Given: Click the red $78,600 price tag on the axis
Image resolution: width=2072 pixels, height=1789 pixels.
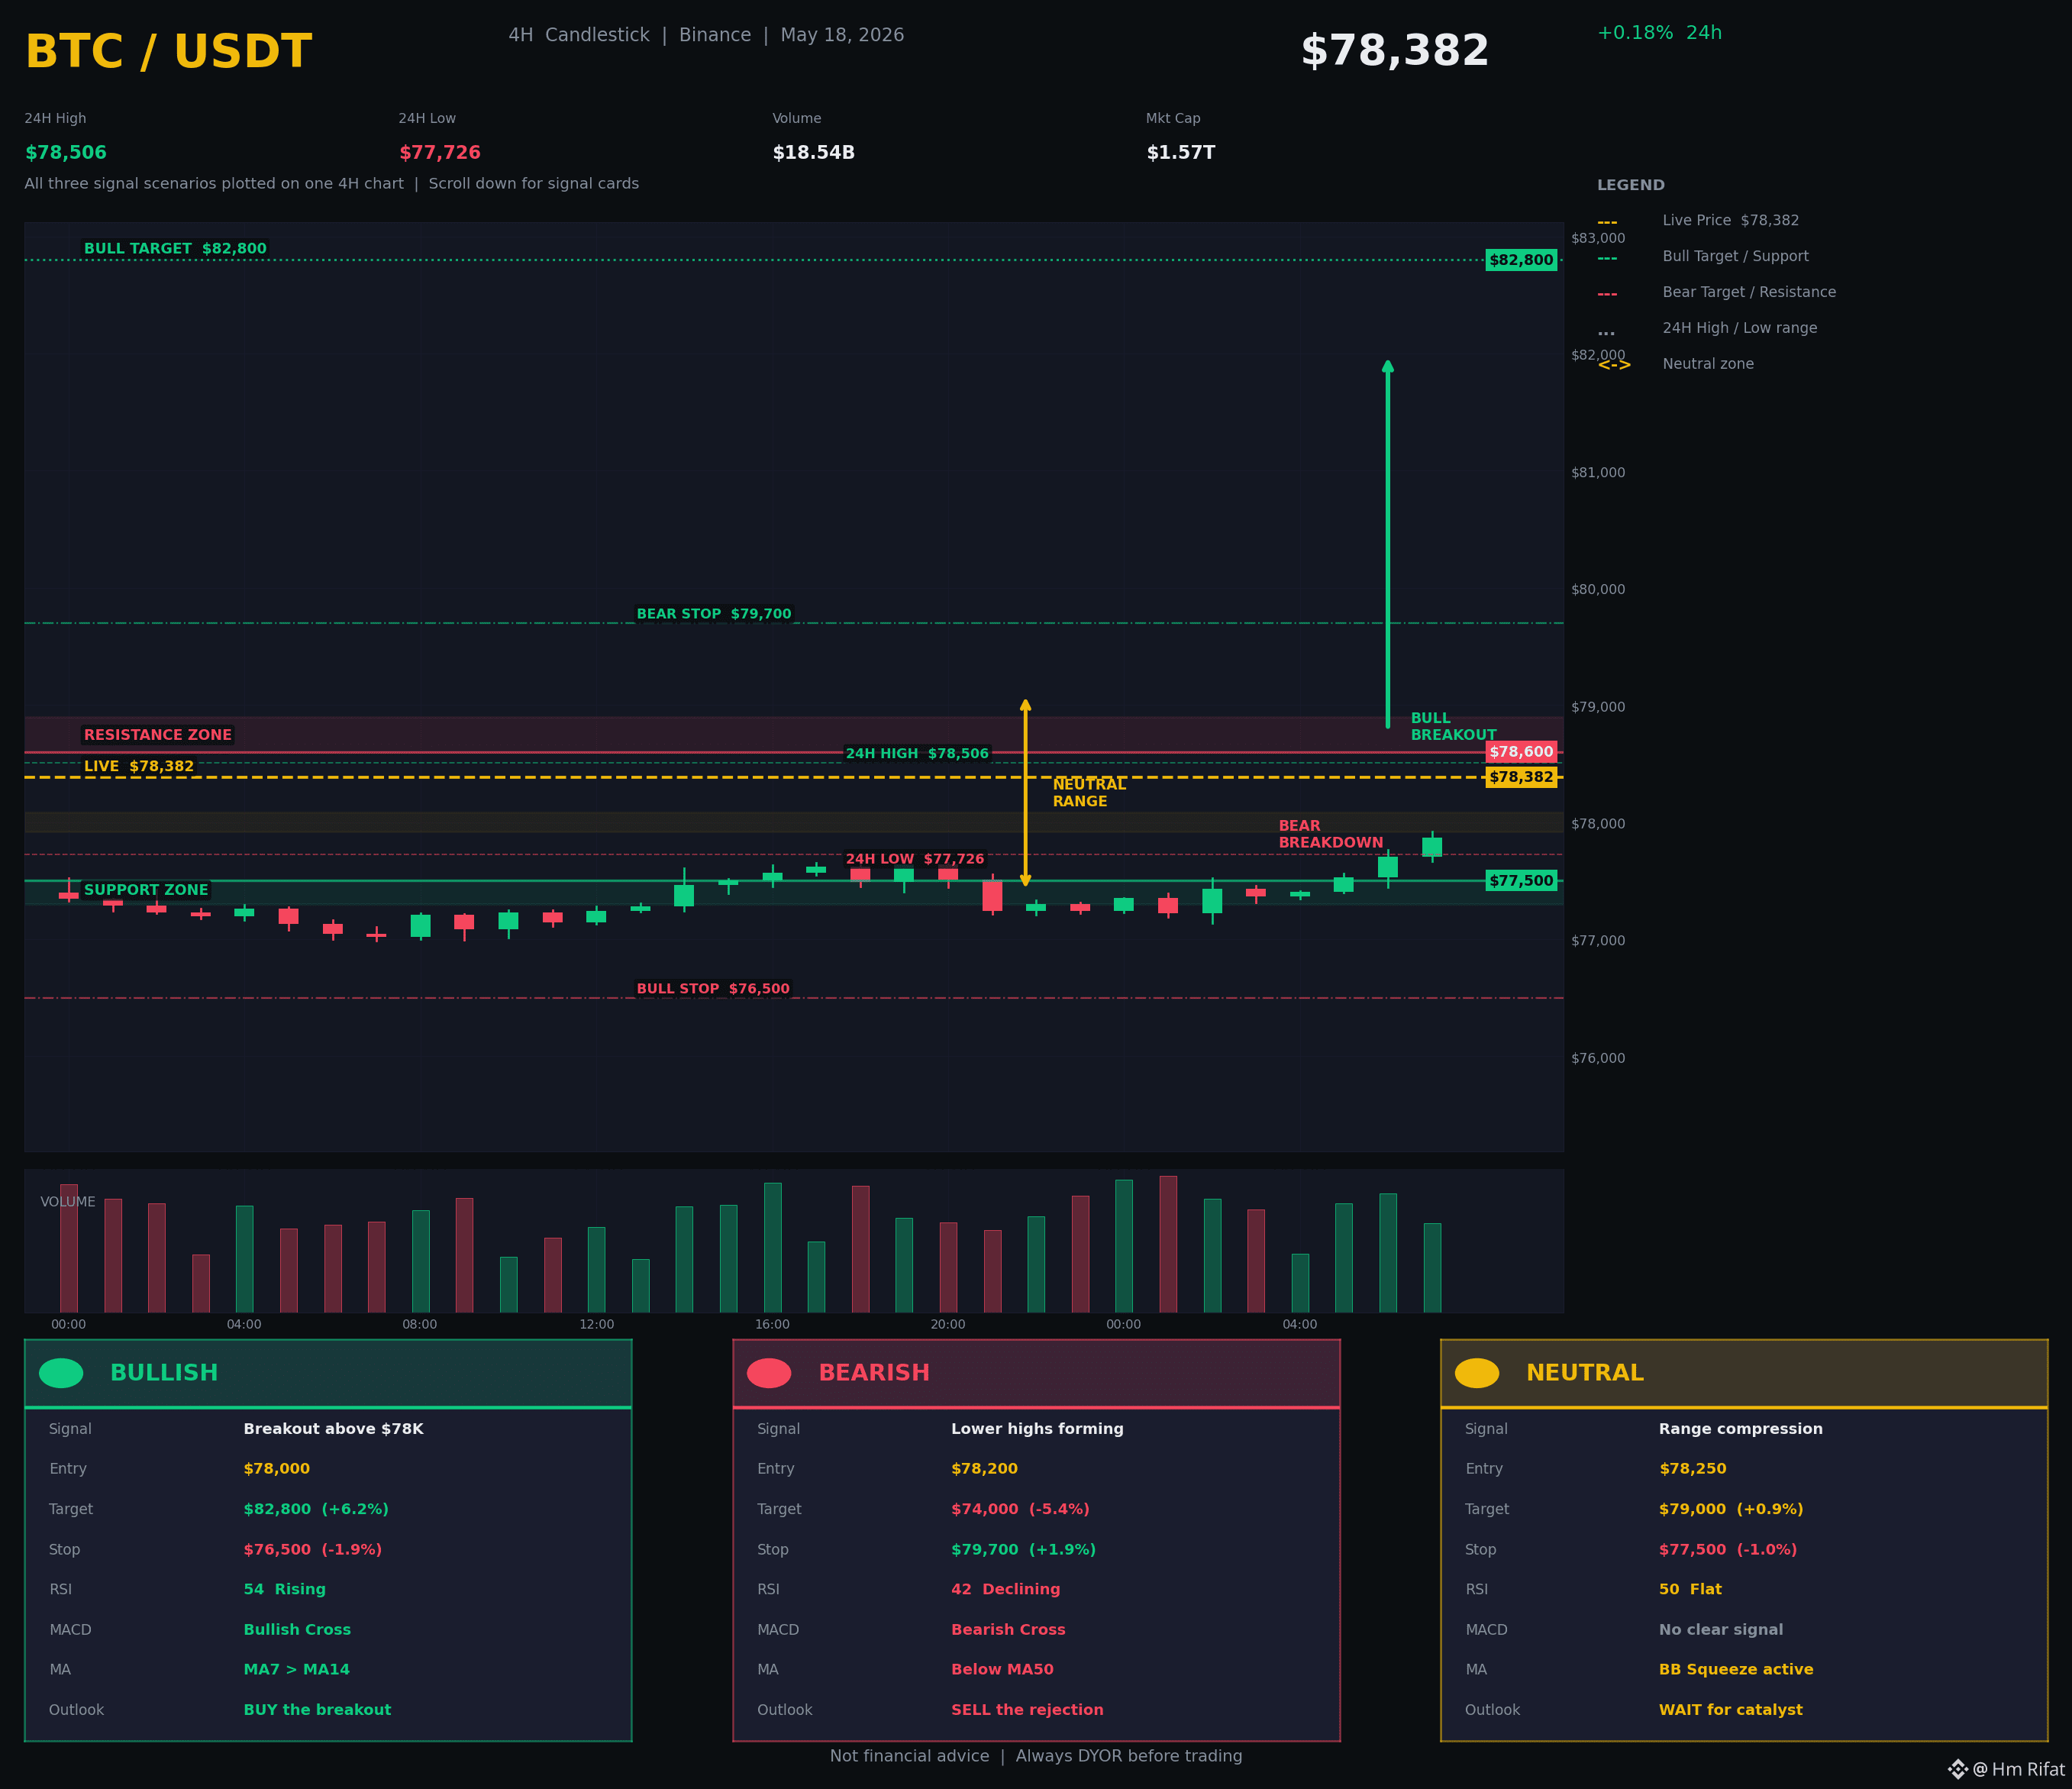Looking at the screenshot, I should coord(1521,752).
